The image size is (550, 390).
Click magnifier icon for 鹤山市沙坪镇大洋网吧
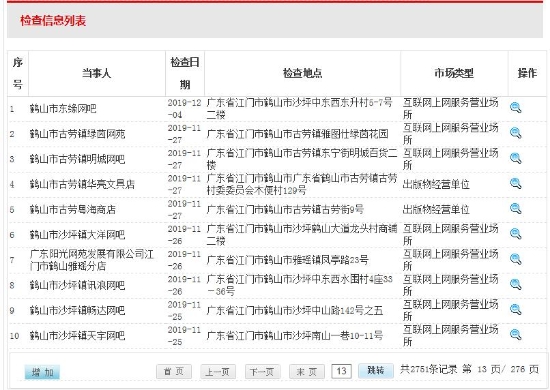[516, 234]
